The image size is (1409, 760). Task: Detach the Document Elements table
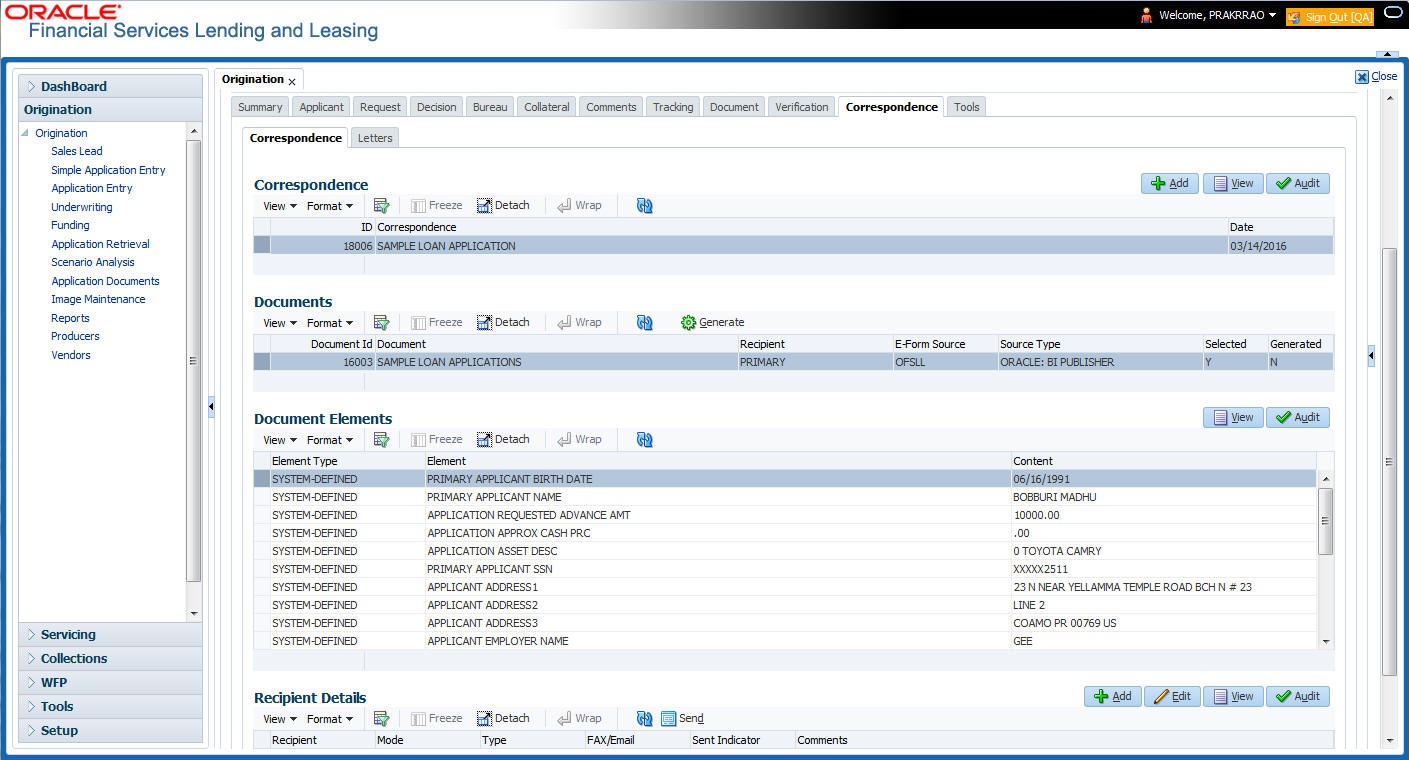point(503,439)
